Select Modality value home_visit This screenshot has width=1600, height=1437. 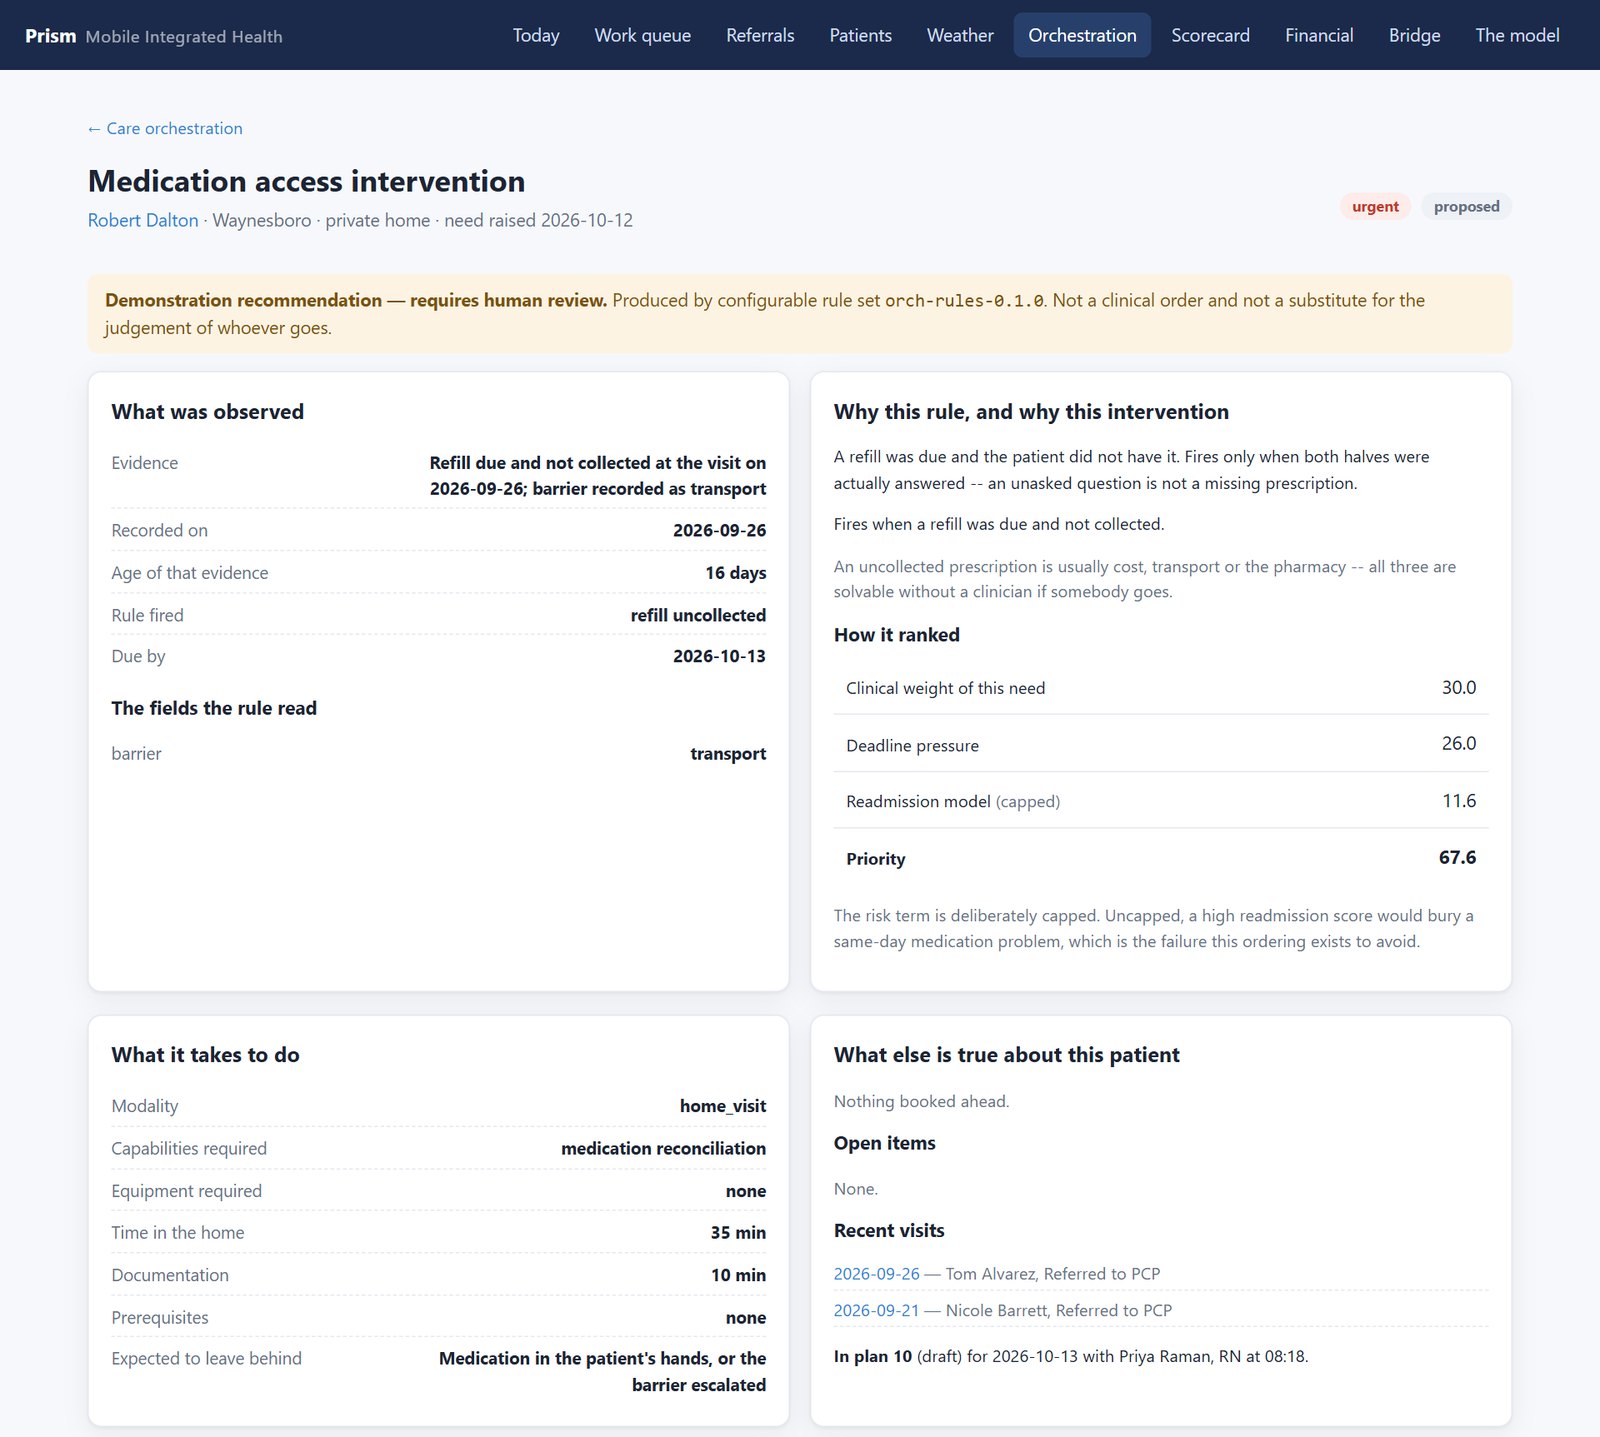click(723, 1106)
